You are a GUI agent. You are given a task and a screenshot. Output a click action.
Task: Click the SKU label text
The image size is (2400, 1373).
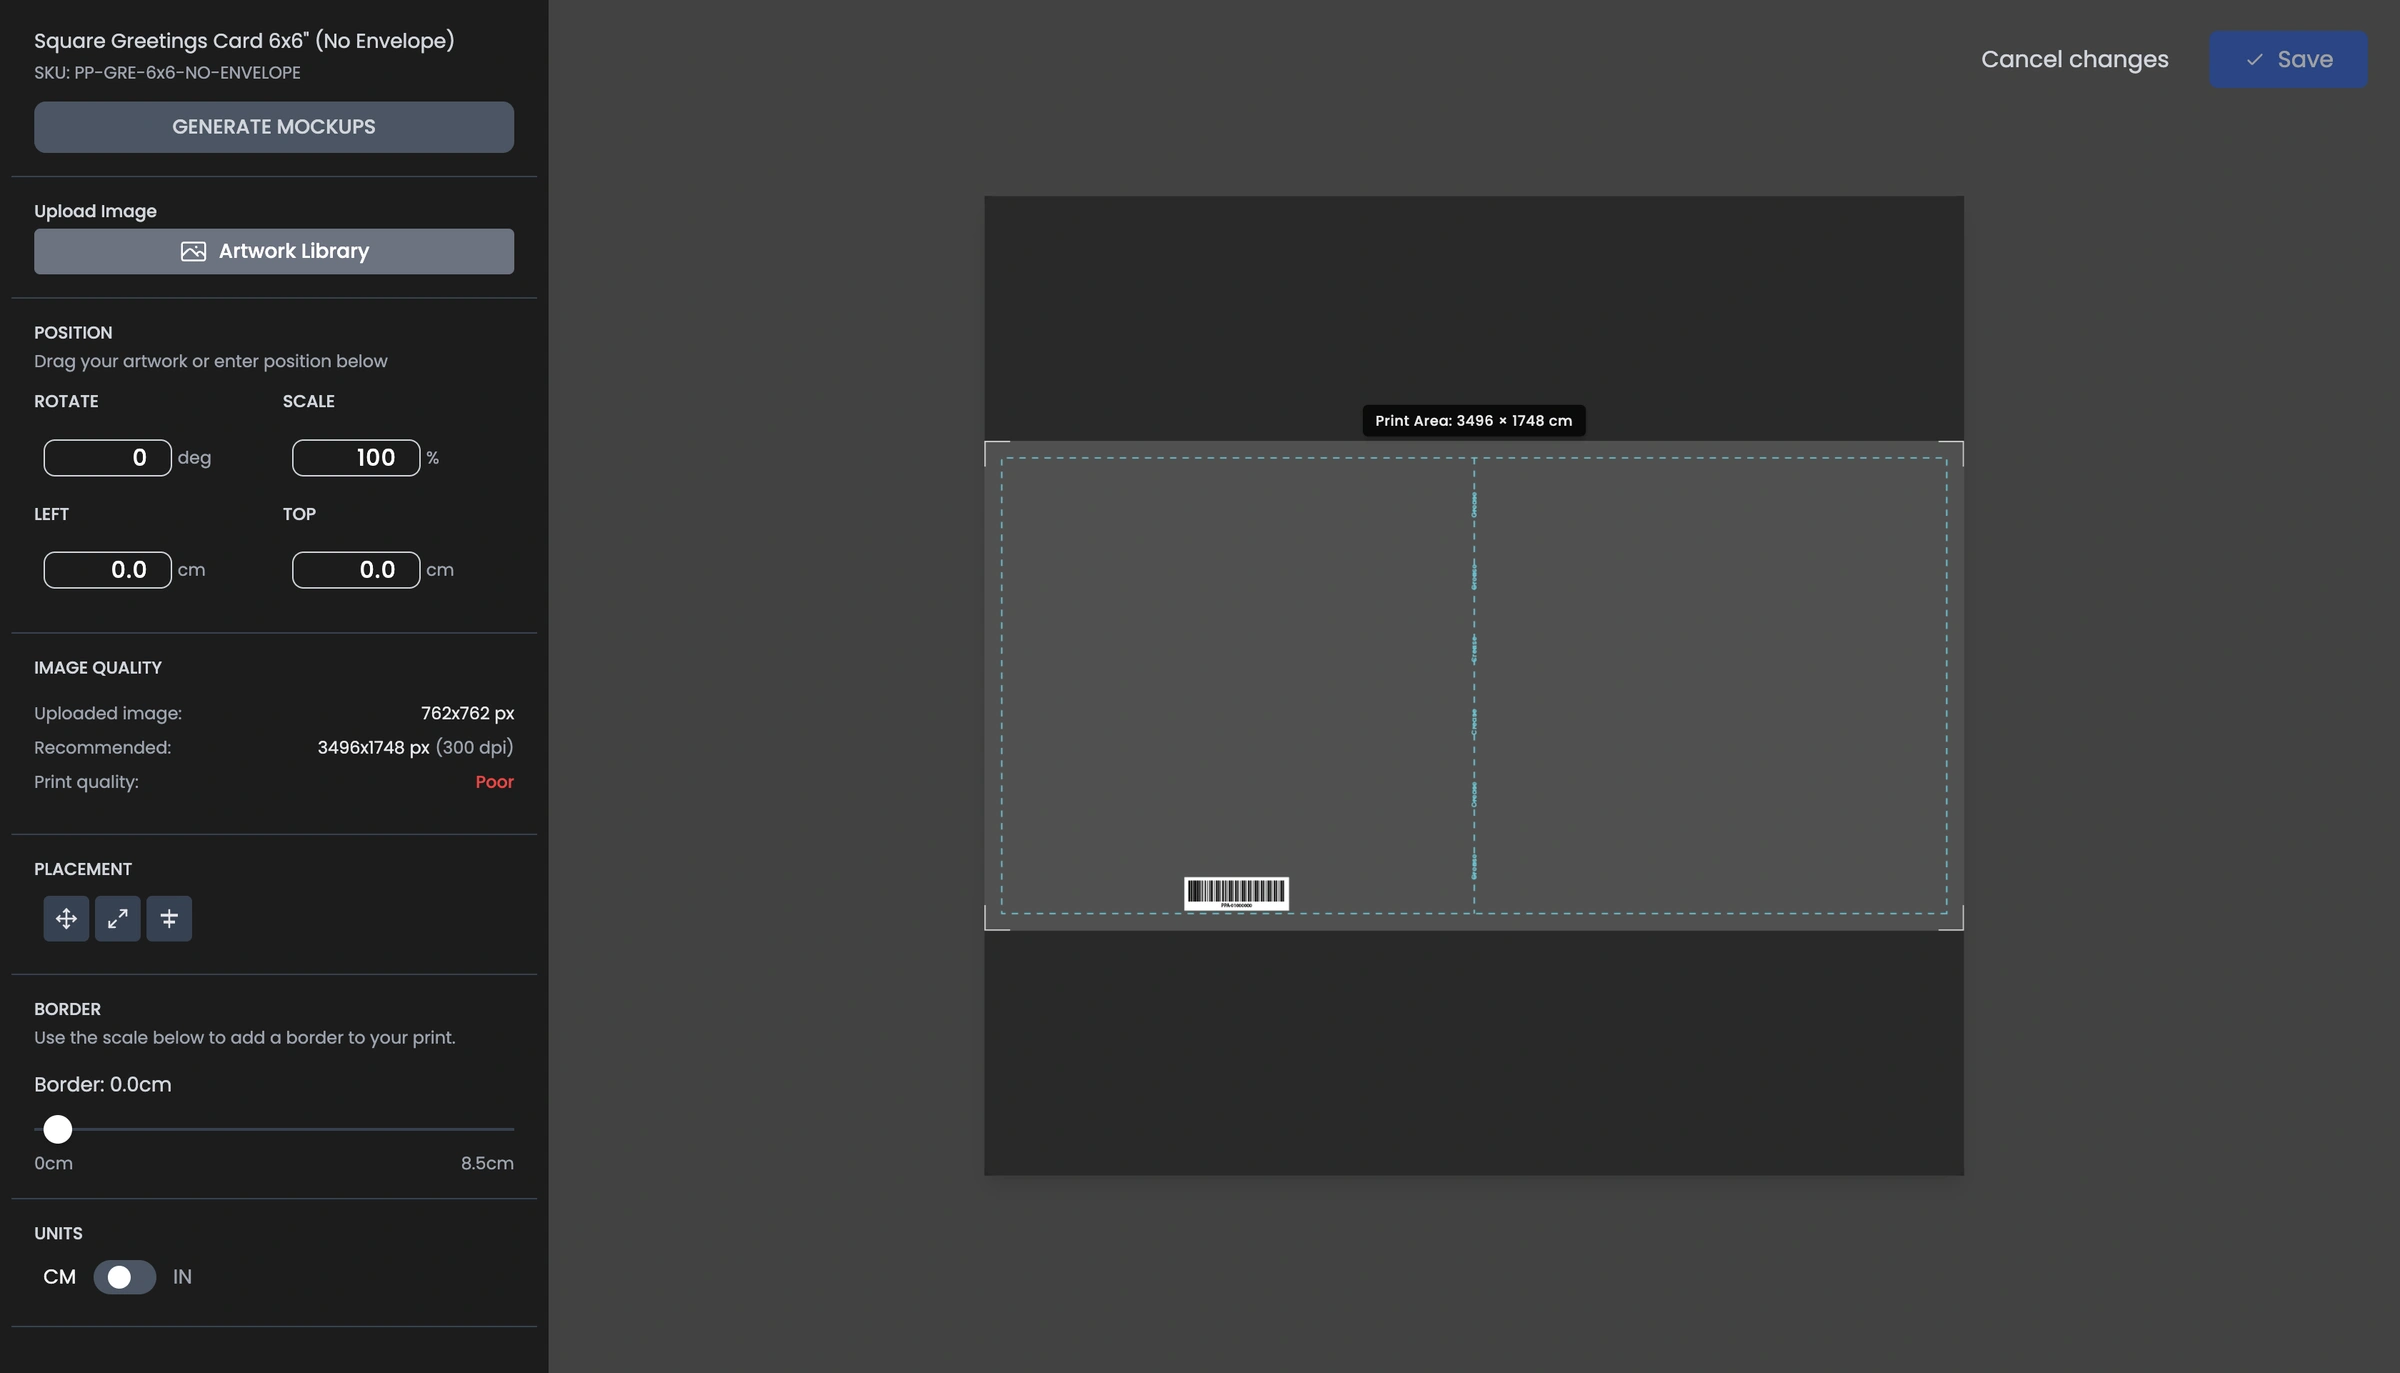(x=167, y=72)
